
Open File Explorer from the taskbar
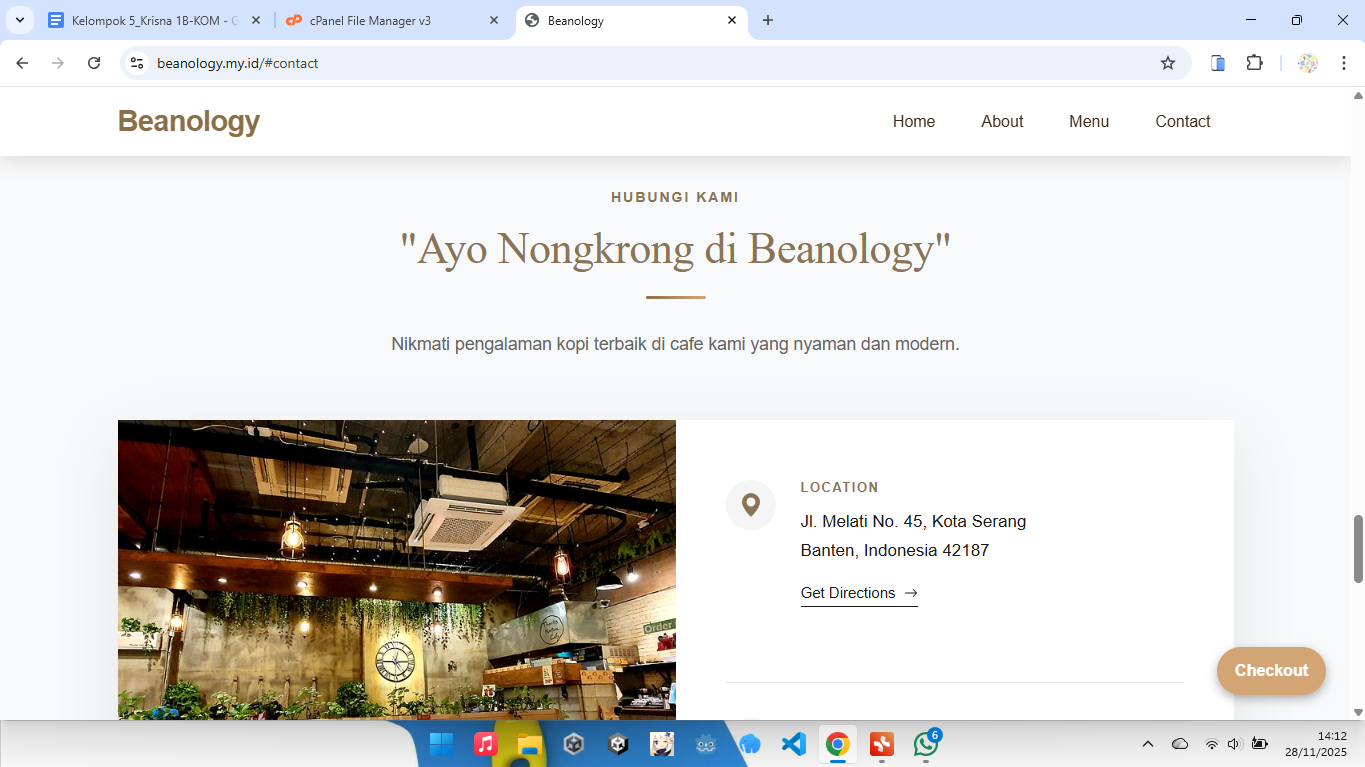pyautogui.click(x=529, y=744)
